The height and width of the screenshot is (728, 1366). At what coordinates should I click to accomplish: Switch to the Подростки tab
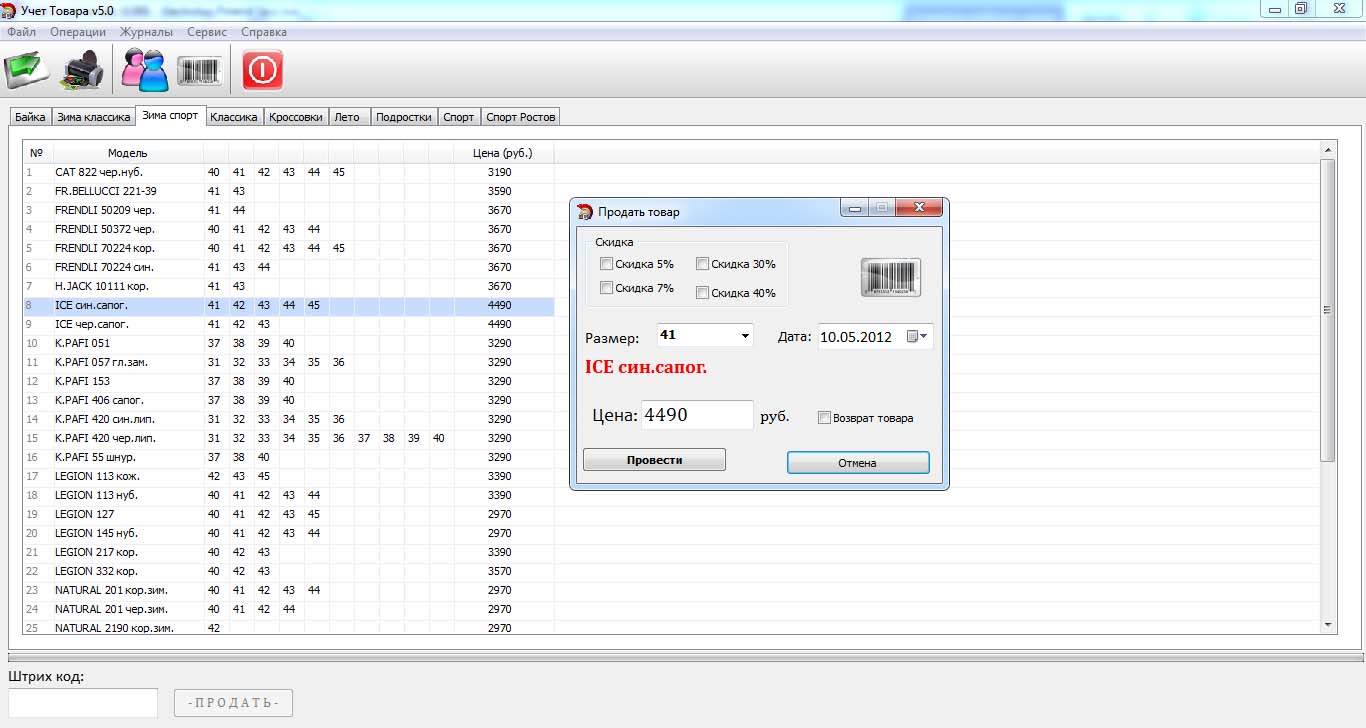tap(403, 117)
